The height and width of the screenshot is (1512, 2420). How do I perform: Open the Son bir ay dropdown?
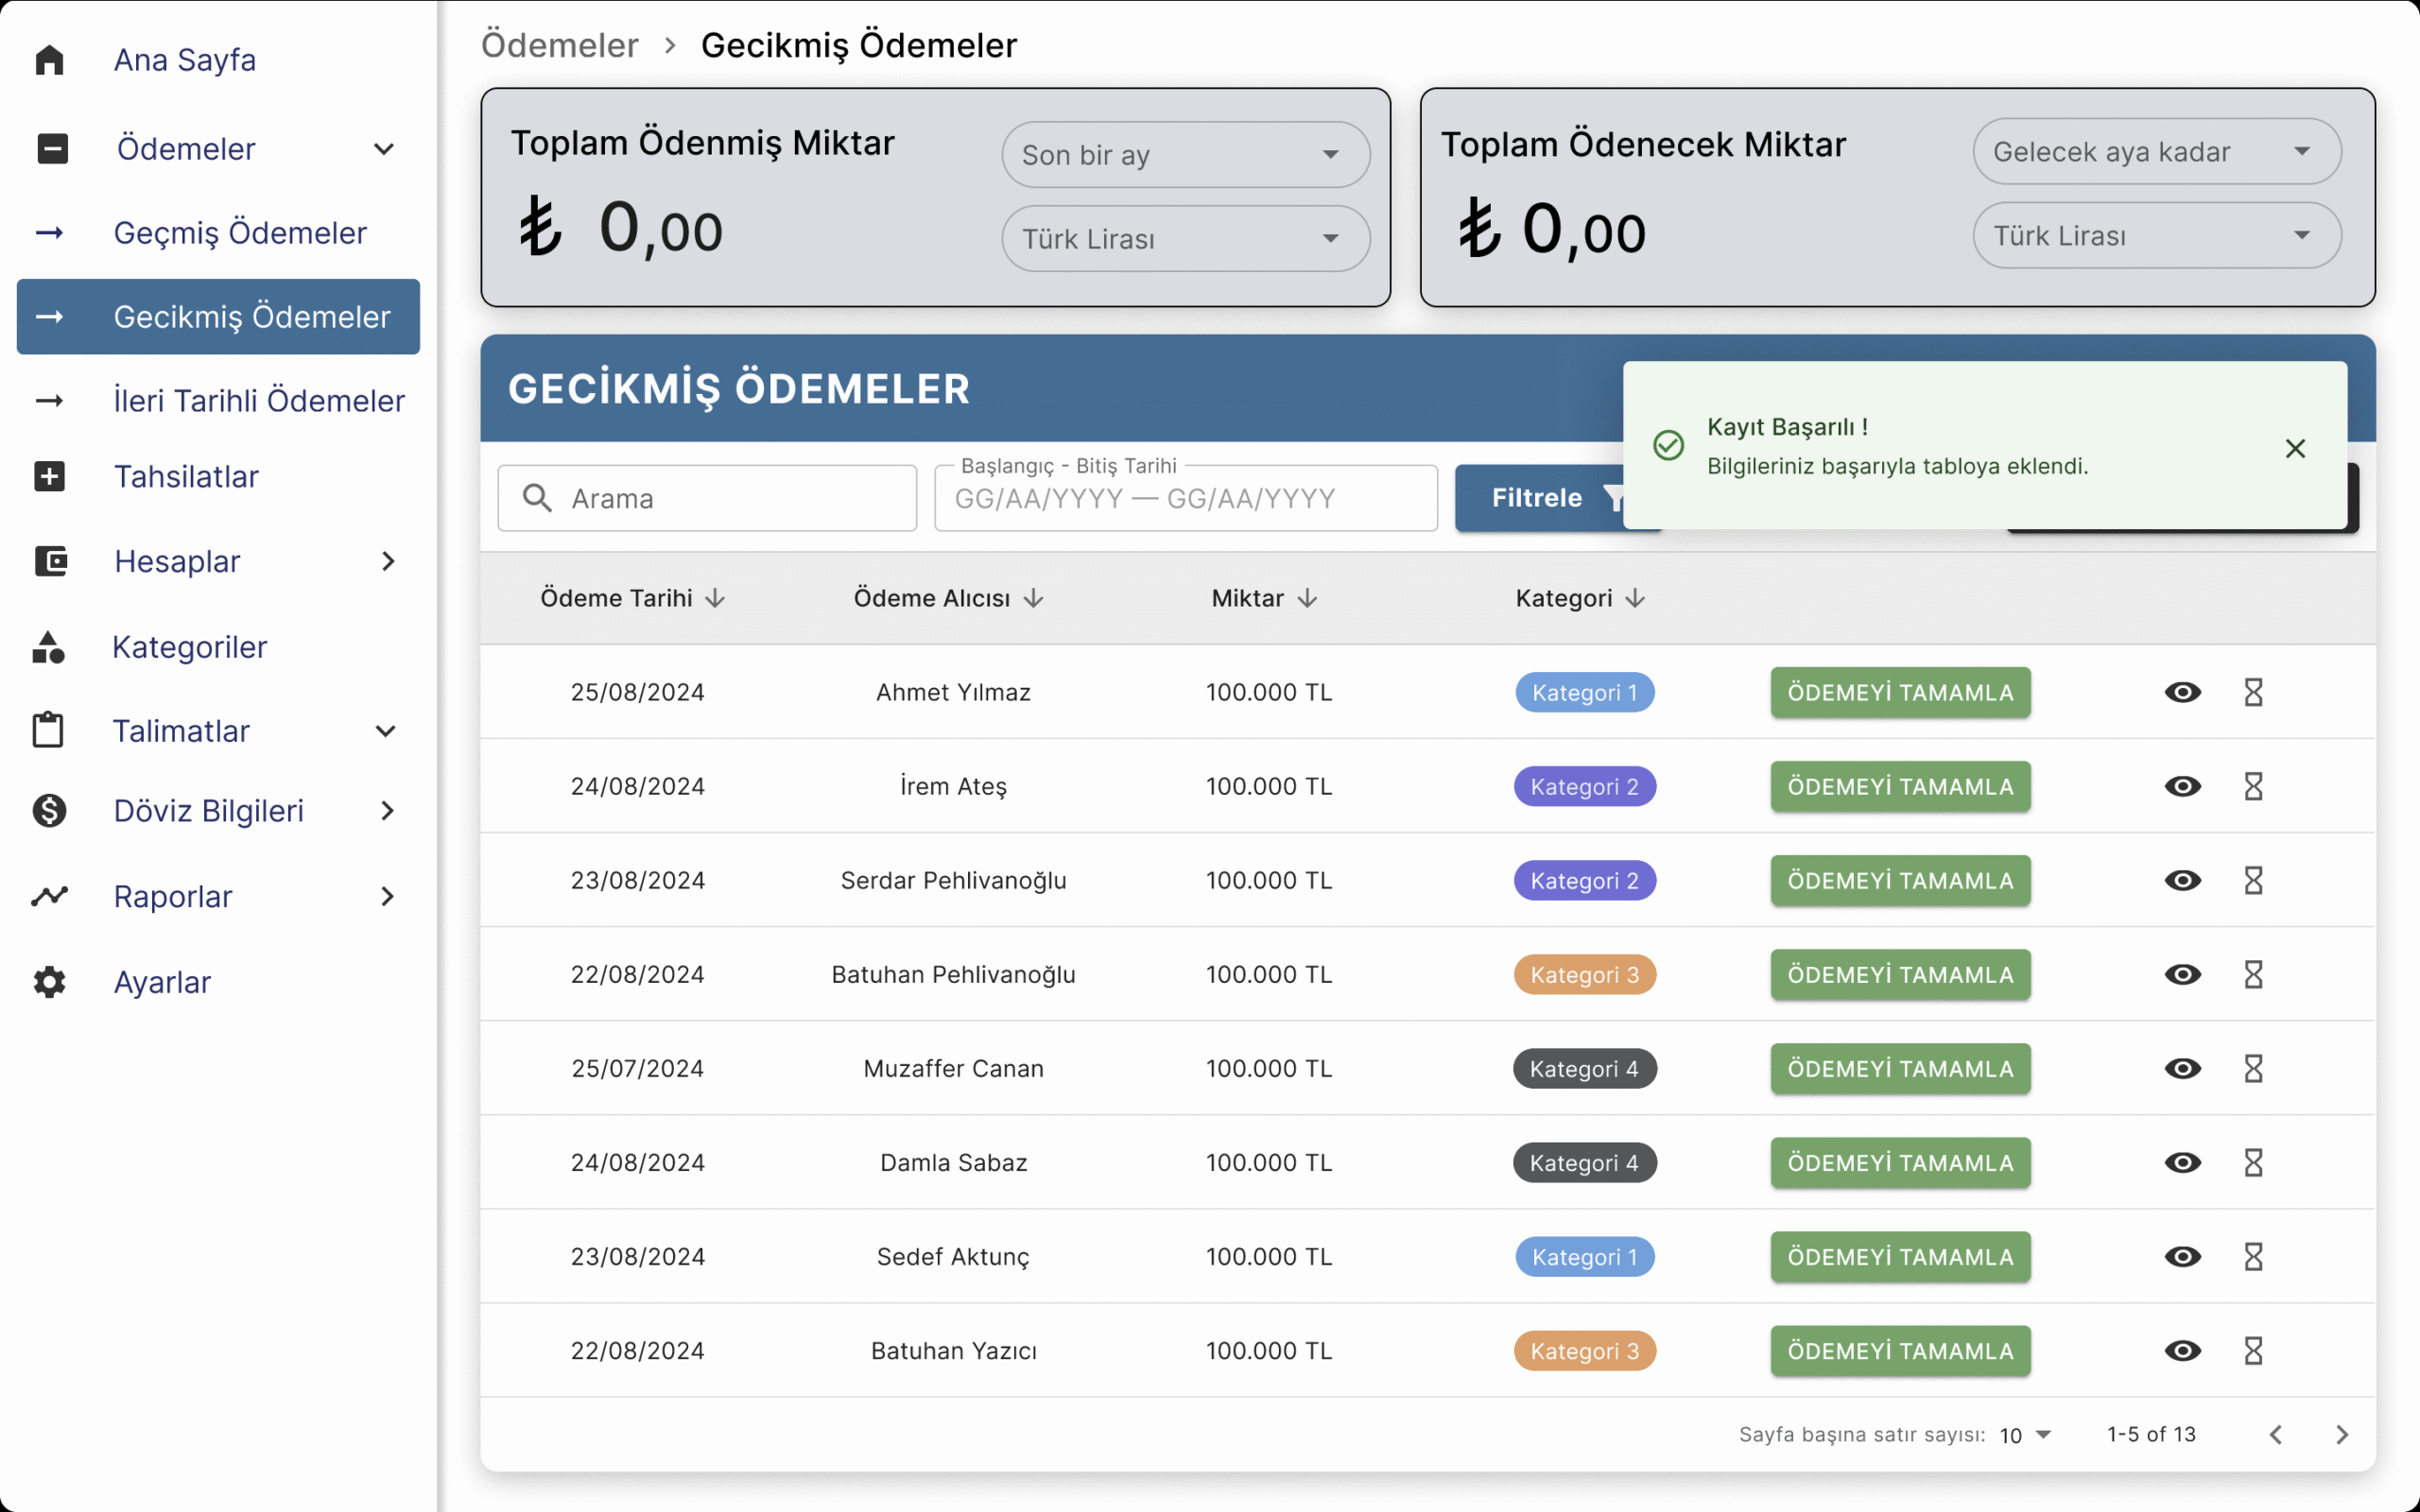coord(1185,155)
